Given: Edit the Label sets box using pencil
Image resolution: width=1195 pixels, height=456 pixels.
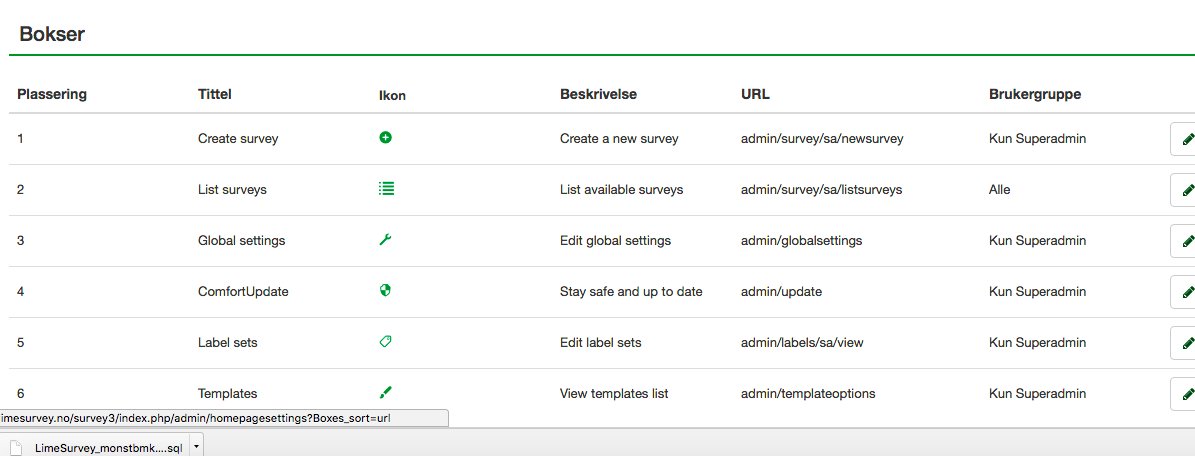Looking at the screenshot, I should [x=1186, y=343].
